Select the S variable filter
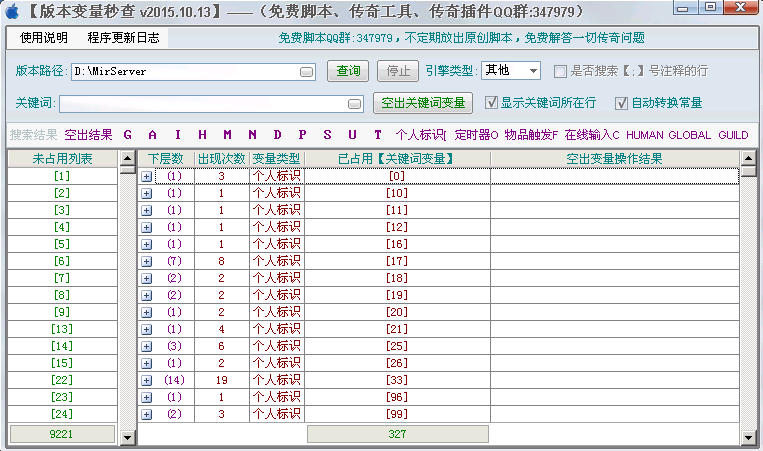The width and height of the screenshot is (763, 451). pyautogui.click(x=327, y=135)
